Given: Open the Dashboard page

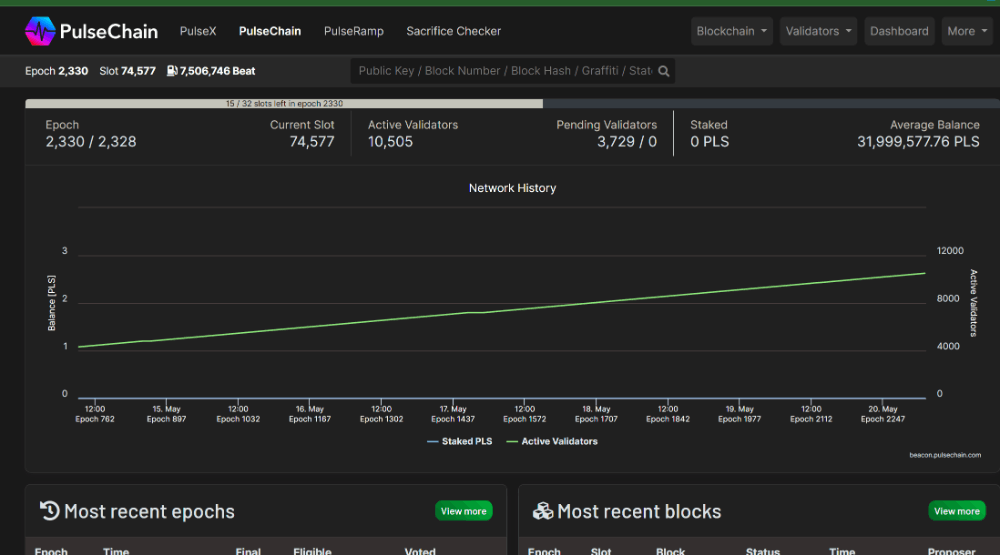Looking at the screenshot, I should 899,31.
